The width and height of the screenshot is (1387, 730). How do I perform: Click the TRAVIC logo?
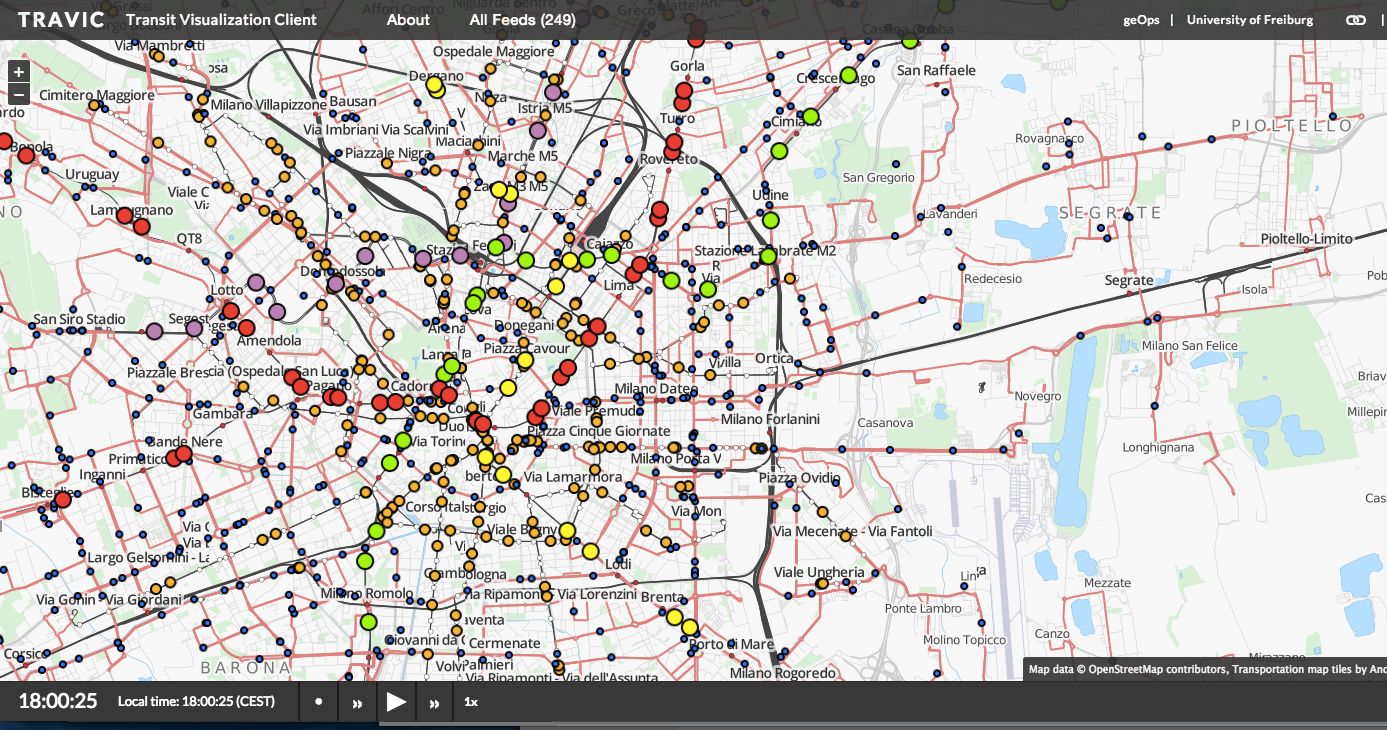[x=61, y=20]
